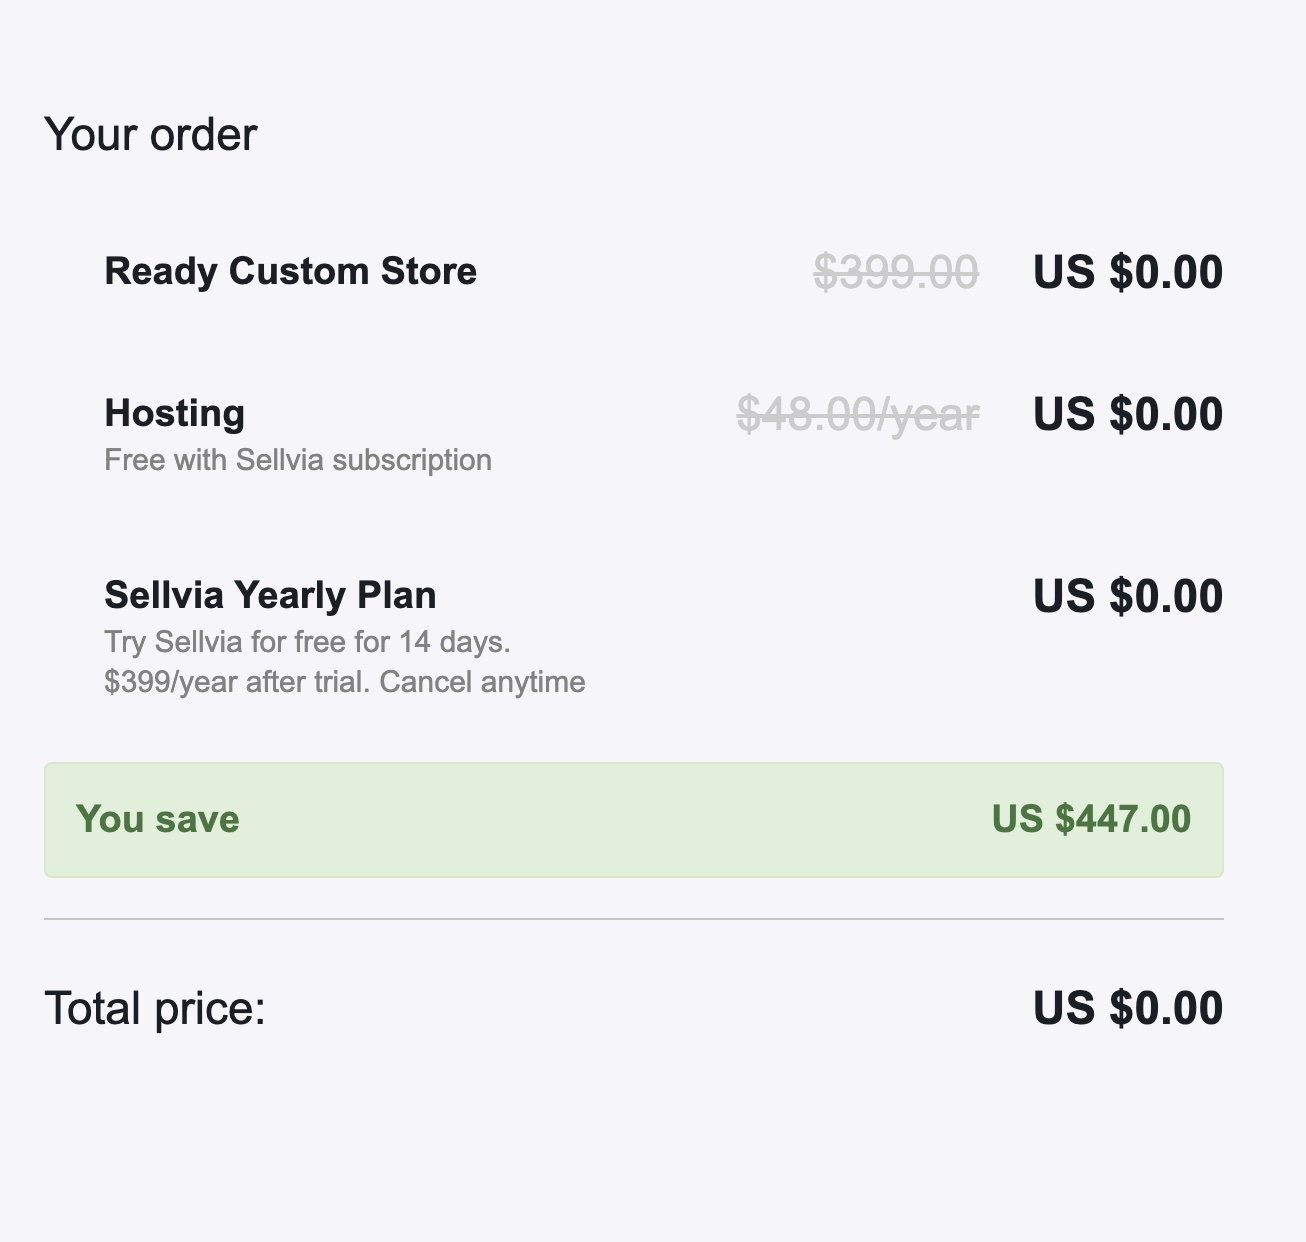Viewport: 1306px width, 1242px height.
Task: Click '$399/year after trial. Cancel anytime' text
Action: point(345,682)
